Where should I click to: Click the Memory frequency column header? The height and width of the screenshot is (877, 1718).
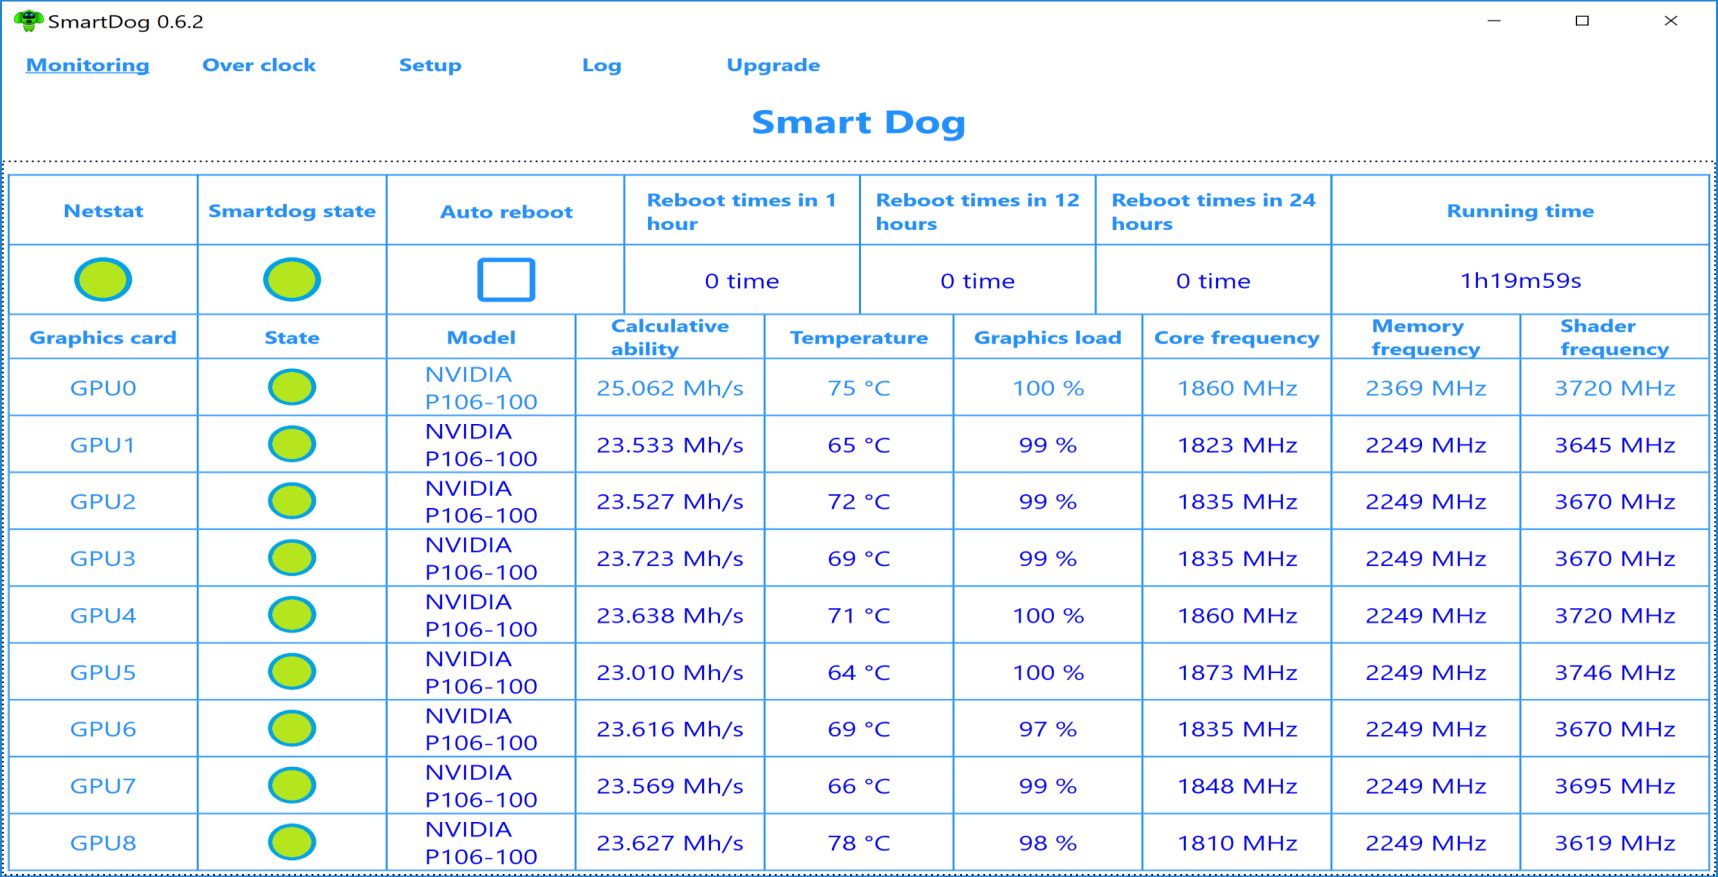pyautogui.click(x=1426, y=337)
